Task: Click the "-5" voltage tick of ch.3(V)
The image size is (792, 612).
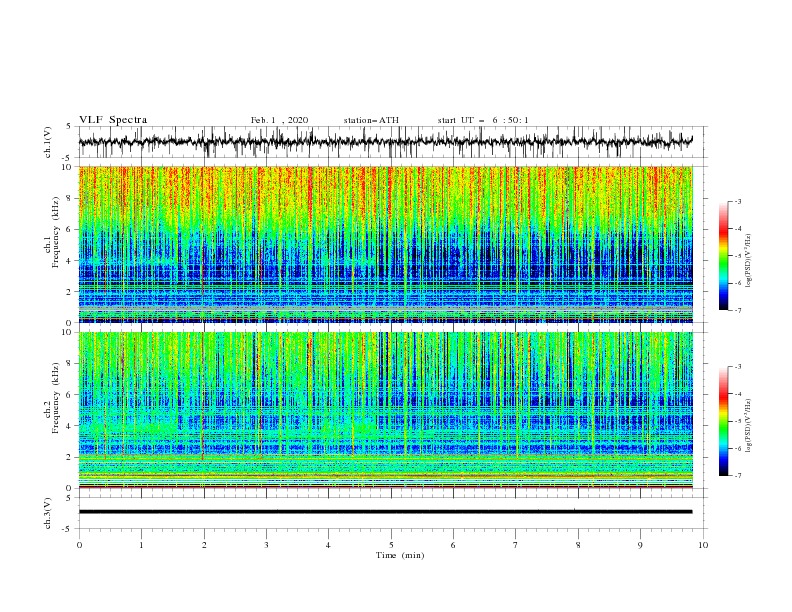Action: click(x=68, y=529)
